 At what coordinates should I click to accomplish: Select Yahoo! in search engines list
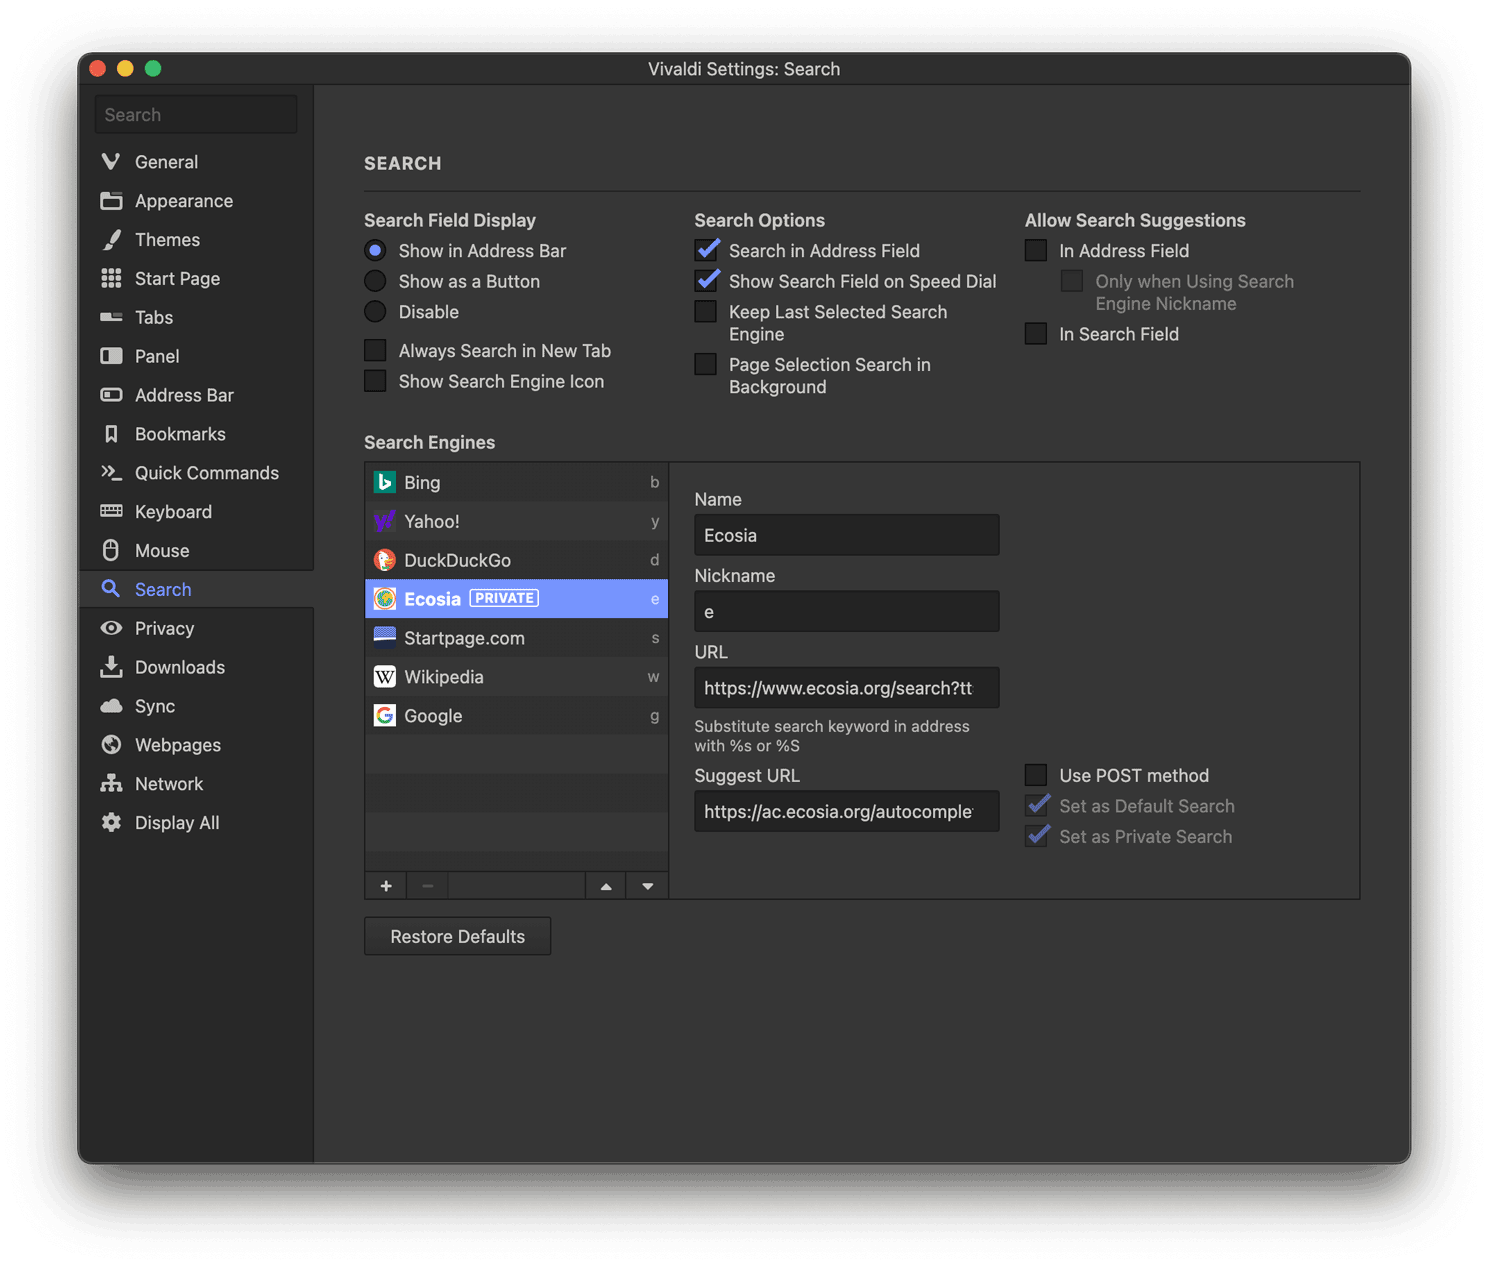[x=516, y=521]
